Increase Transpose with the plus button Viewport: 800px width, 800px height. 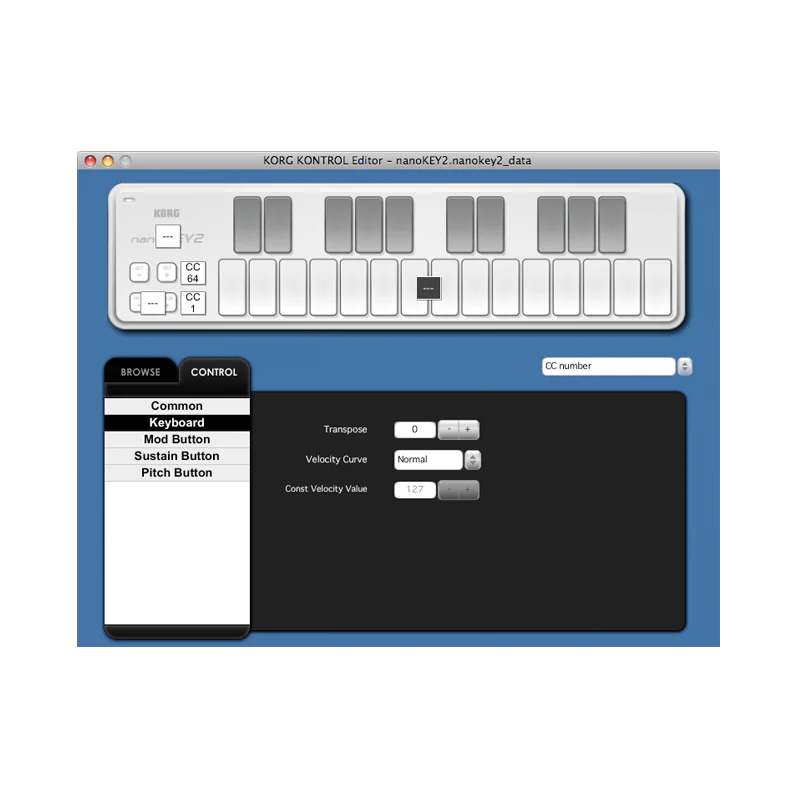tap(468, 430)
